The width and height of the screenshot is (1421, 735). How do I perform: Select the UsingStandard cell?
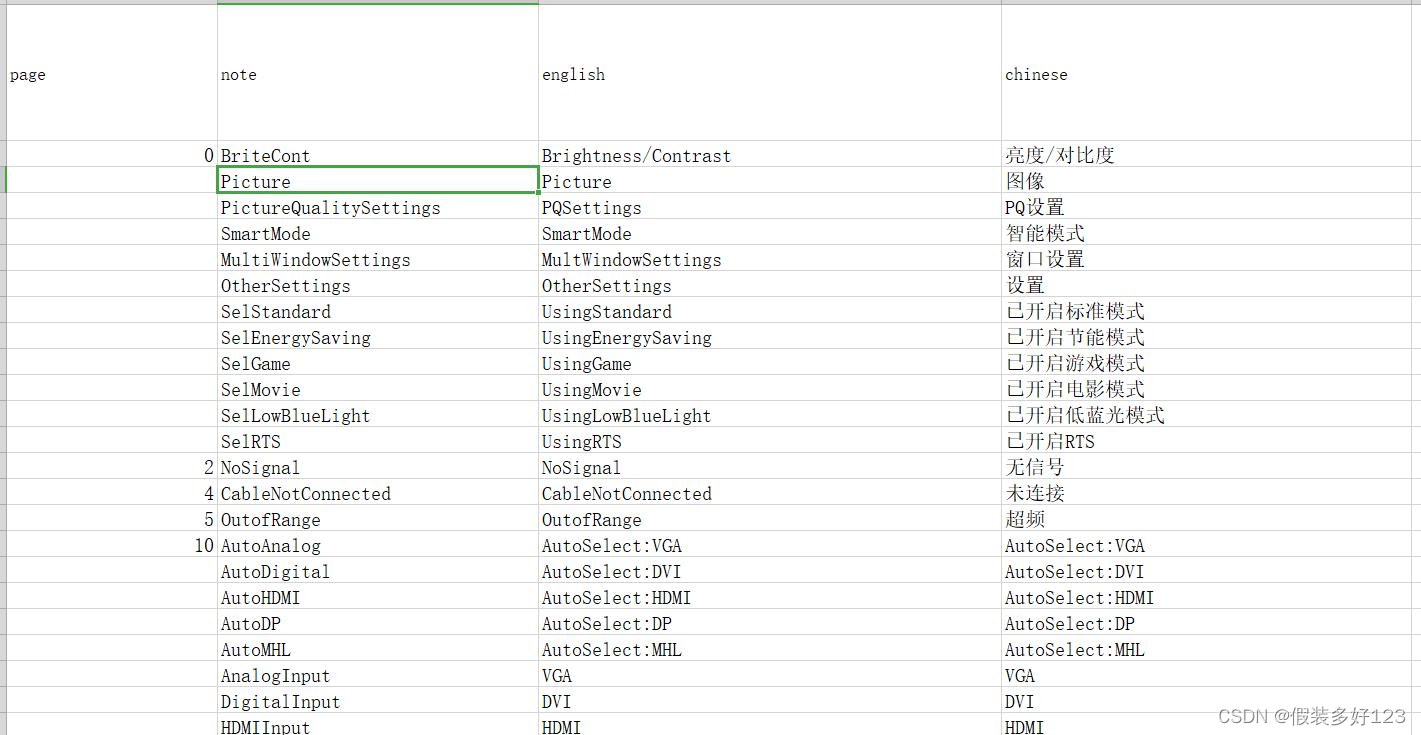click(770, 311)
